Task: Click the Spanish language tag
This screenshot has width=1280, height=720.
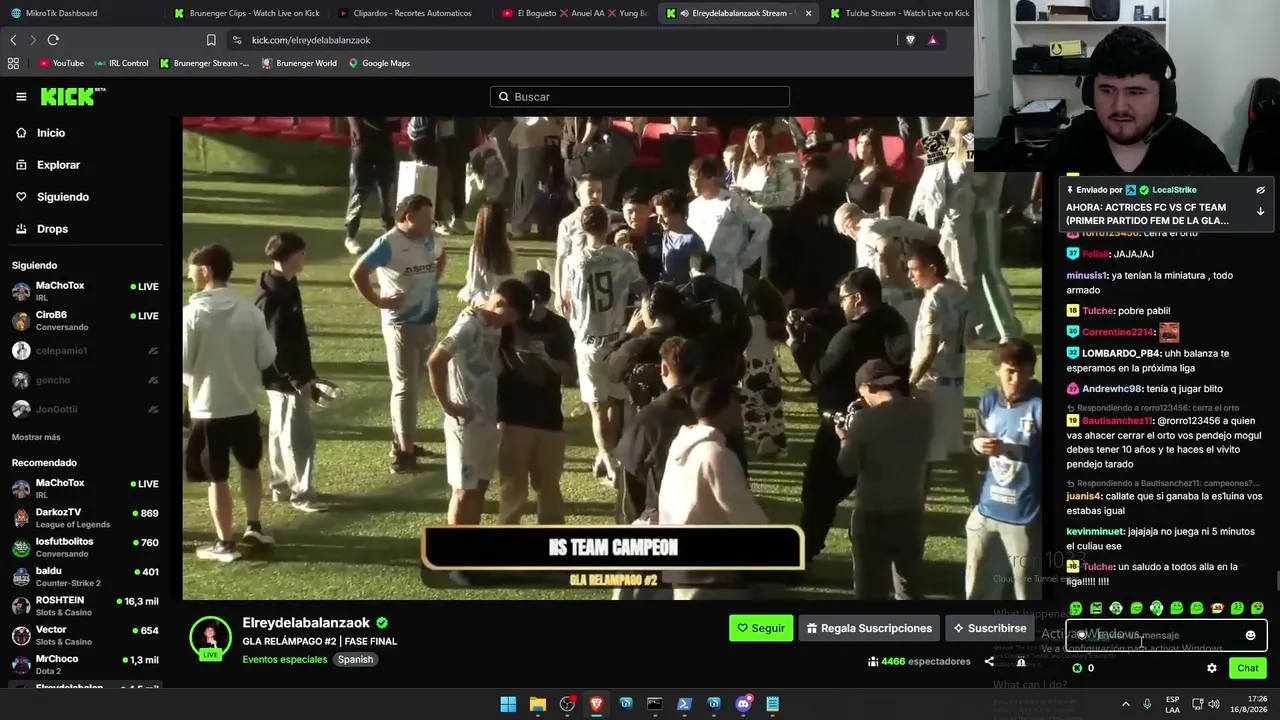Action: tap(355, 660)
